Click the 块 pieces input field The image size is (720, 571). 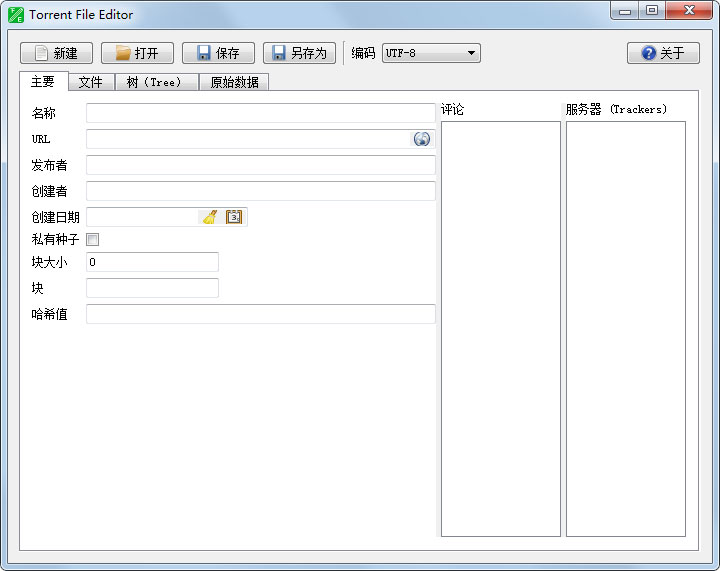click(x=152, y=288)
